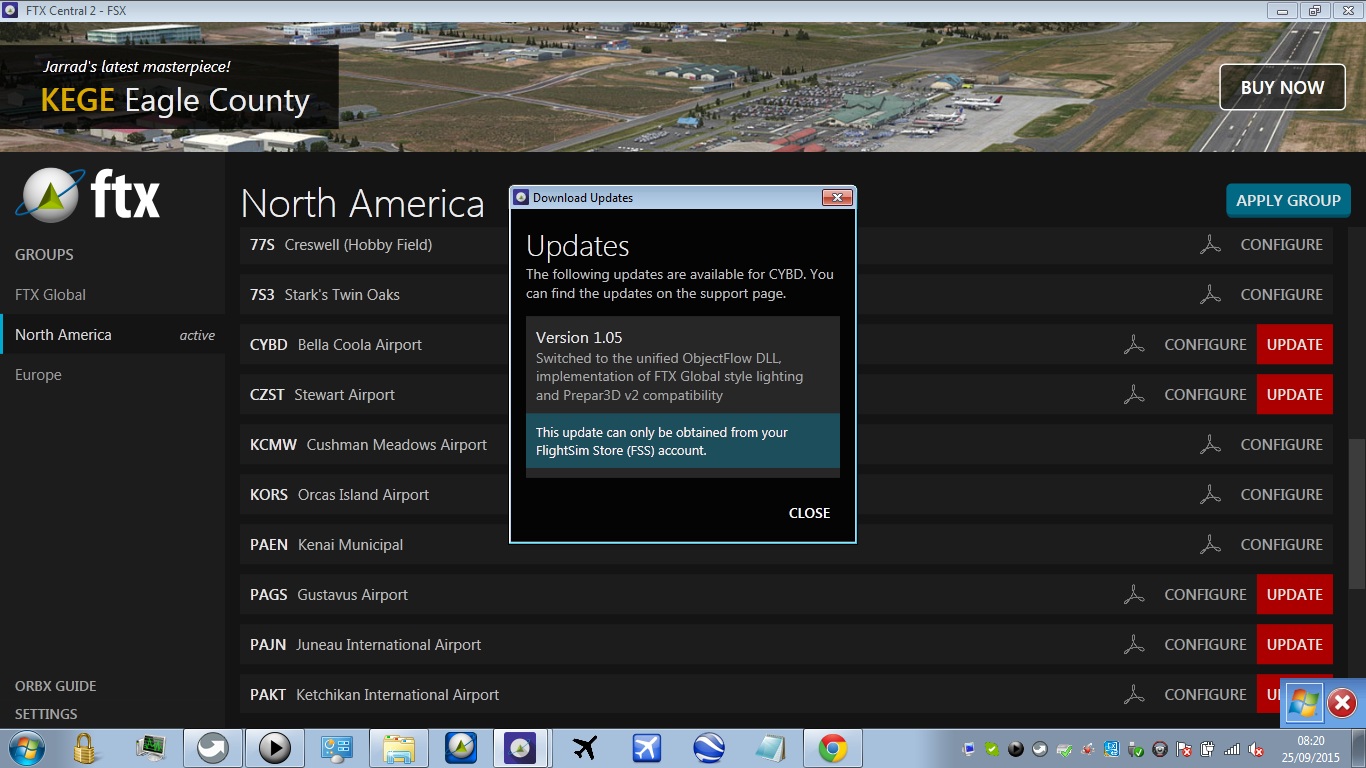Click the PDF icon in the PAKT Ketchikan row
Image resolution: width=1366 pixels, height=768 pixels.
click(x=1134, y=695)
